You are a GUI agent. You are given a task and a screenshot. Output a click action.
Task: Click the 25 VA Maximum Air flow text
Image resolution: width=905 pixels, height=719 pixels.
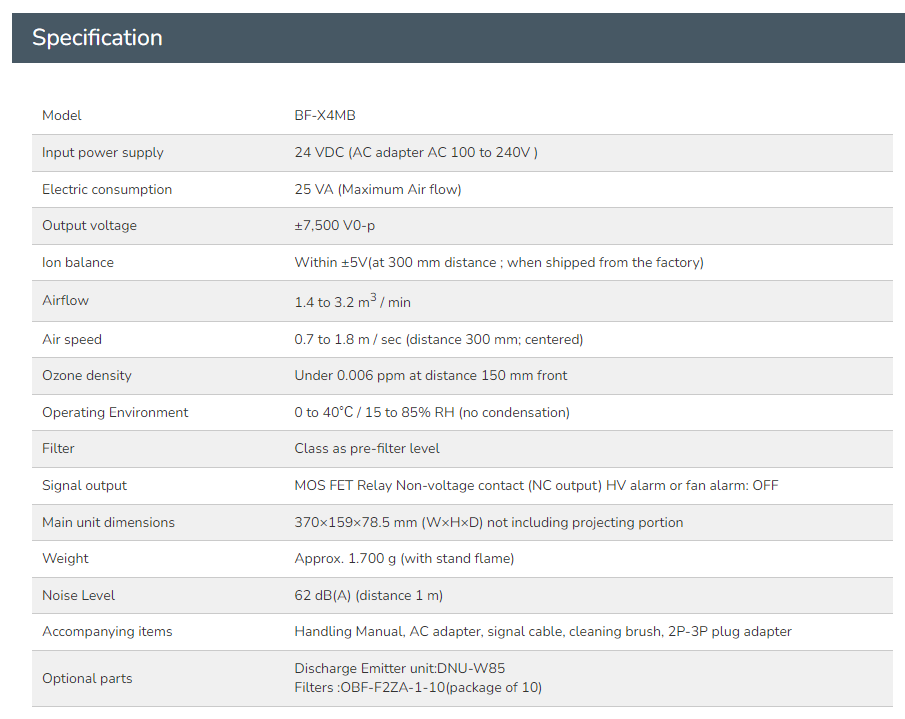[x=378, y=189]
